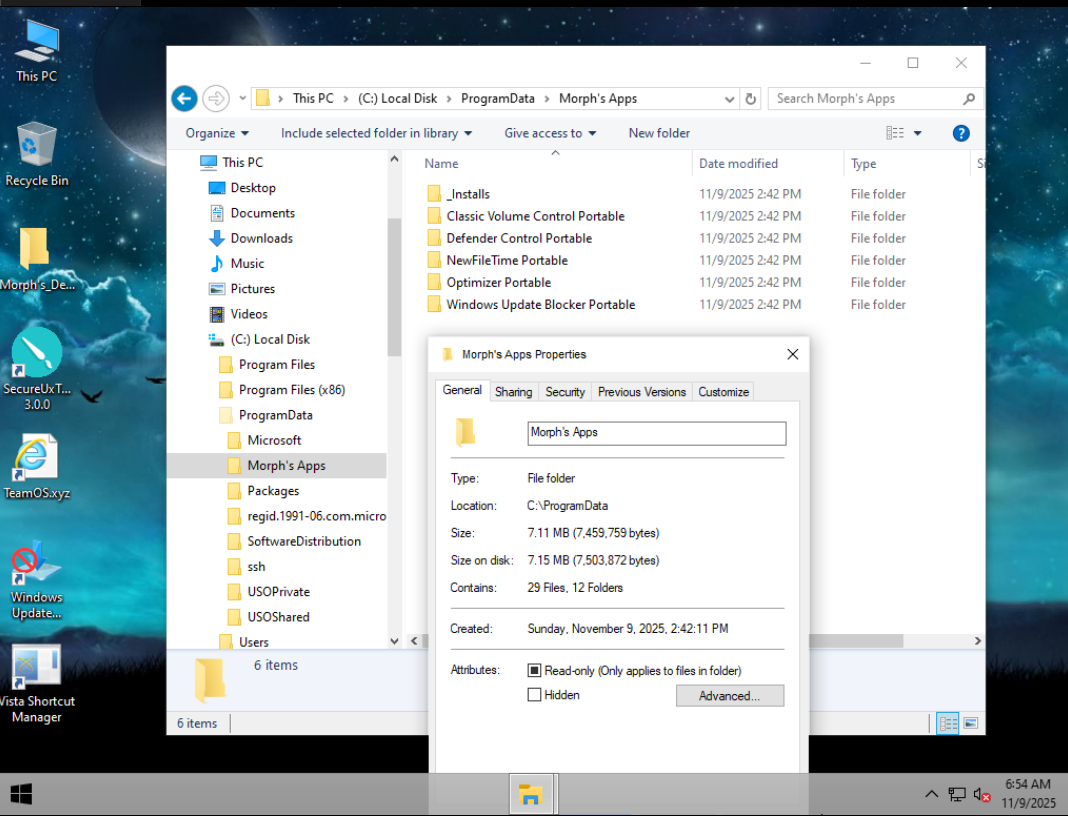Expand Include selected folder in library
The image size is (1068, 816).
point(376,133)
